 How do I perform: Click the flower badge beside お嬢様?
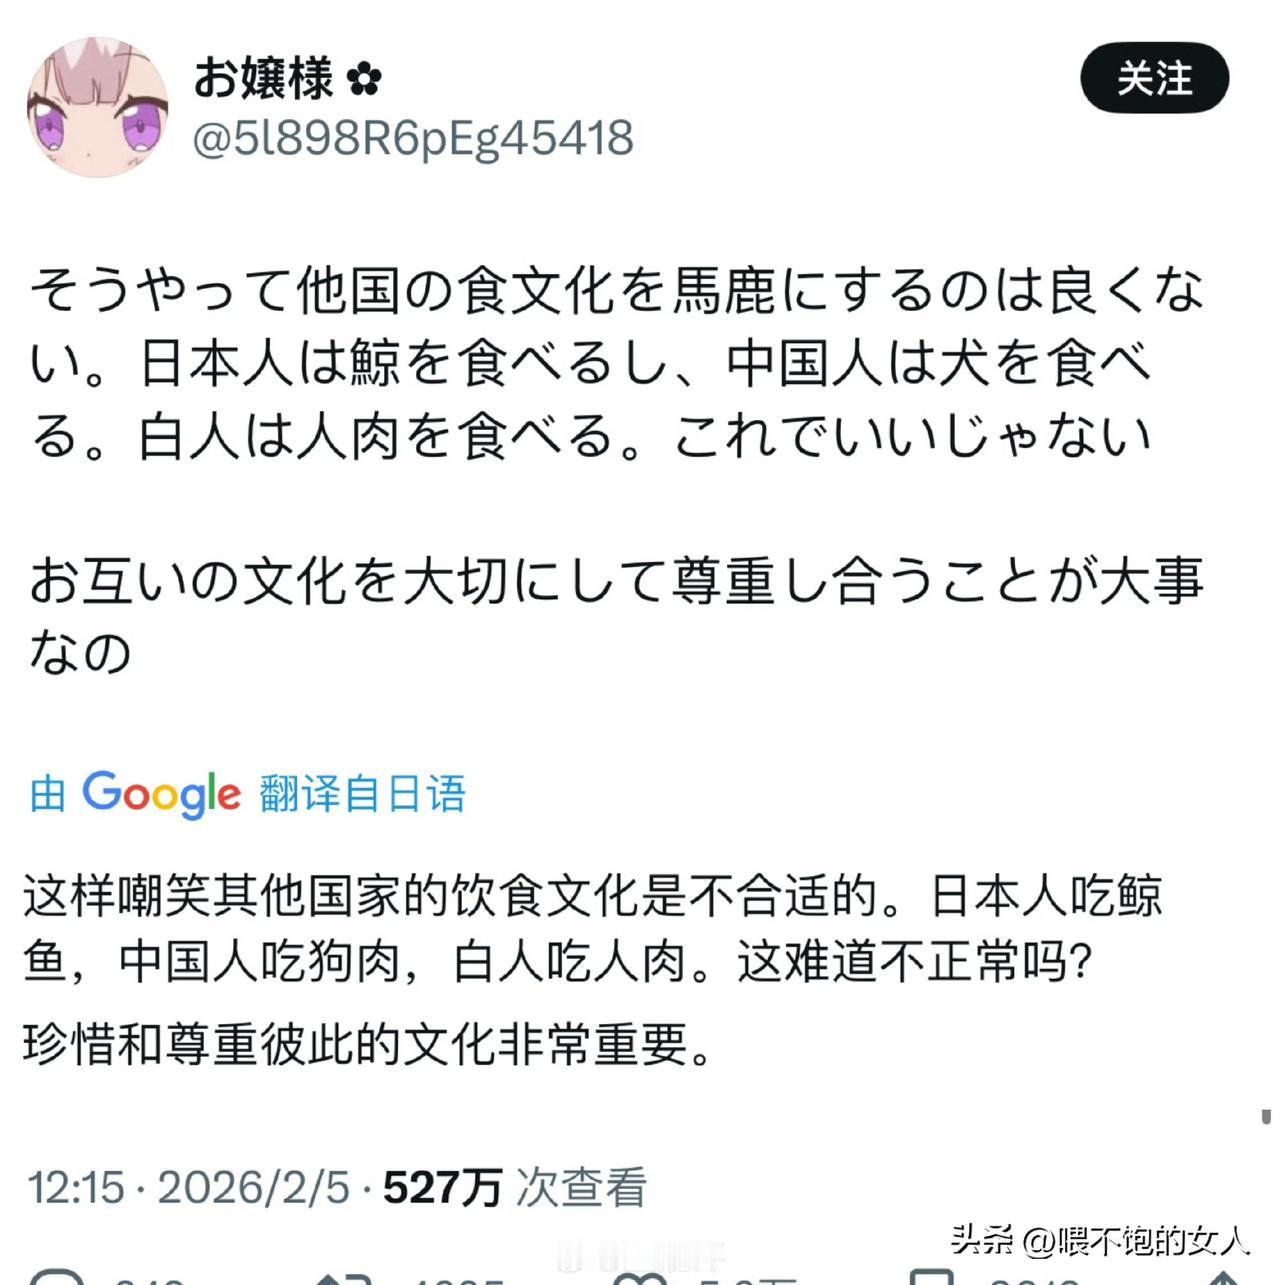click(x=364, y=80)
